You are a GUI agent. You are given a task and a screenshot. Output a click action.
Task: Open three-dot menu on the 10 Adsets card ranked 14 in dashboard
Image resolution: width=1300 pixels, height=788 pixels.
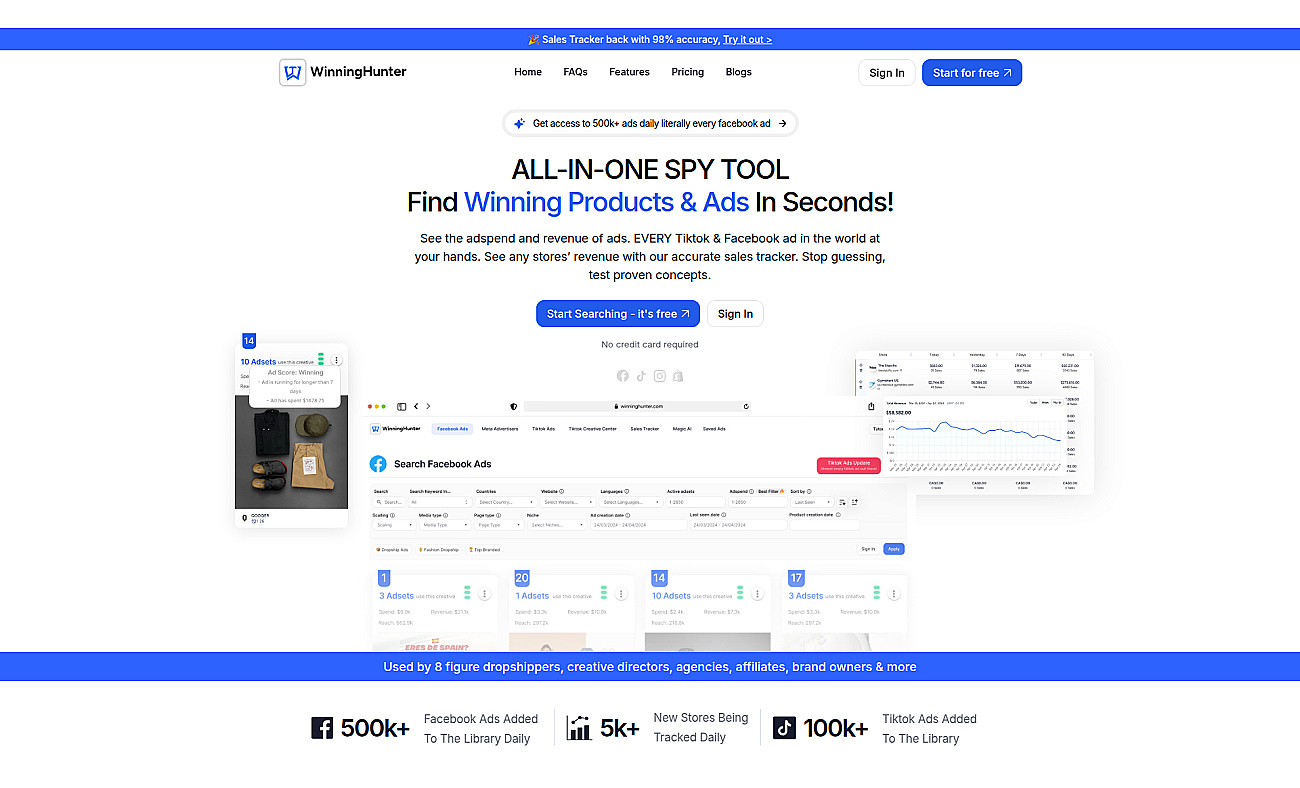[757, 593]
